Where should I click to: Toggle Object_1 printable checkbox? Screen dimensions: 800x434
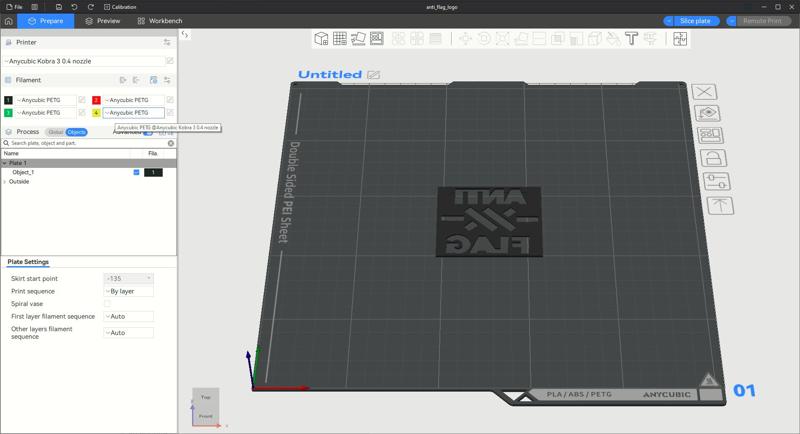(x=136, y=172)
